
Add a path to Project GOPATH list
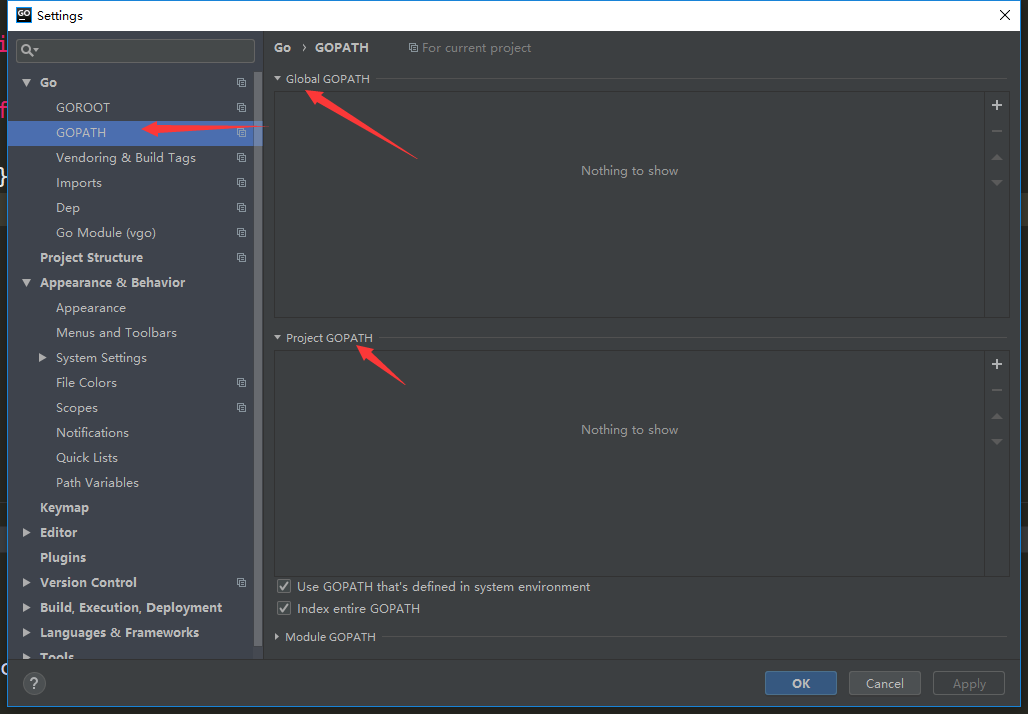point(997,364)
